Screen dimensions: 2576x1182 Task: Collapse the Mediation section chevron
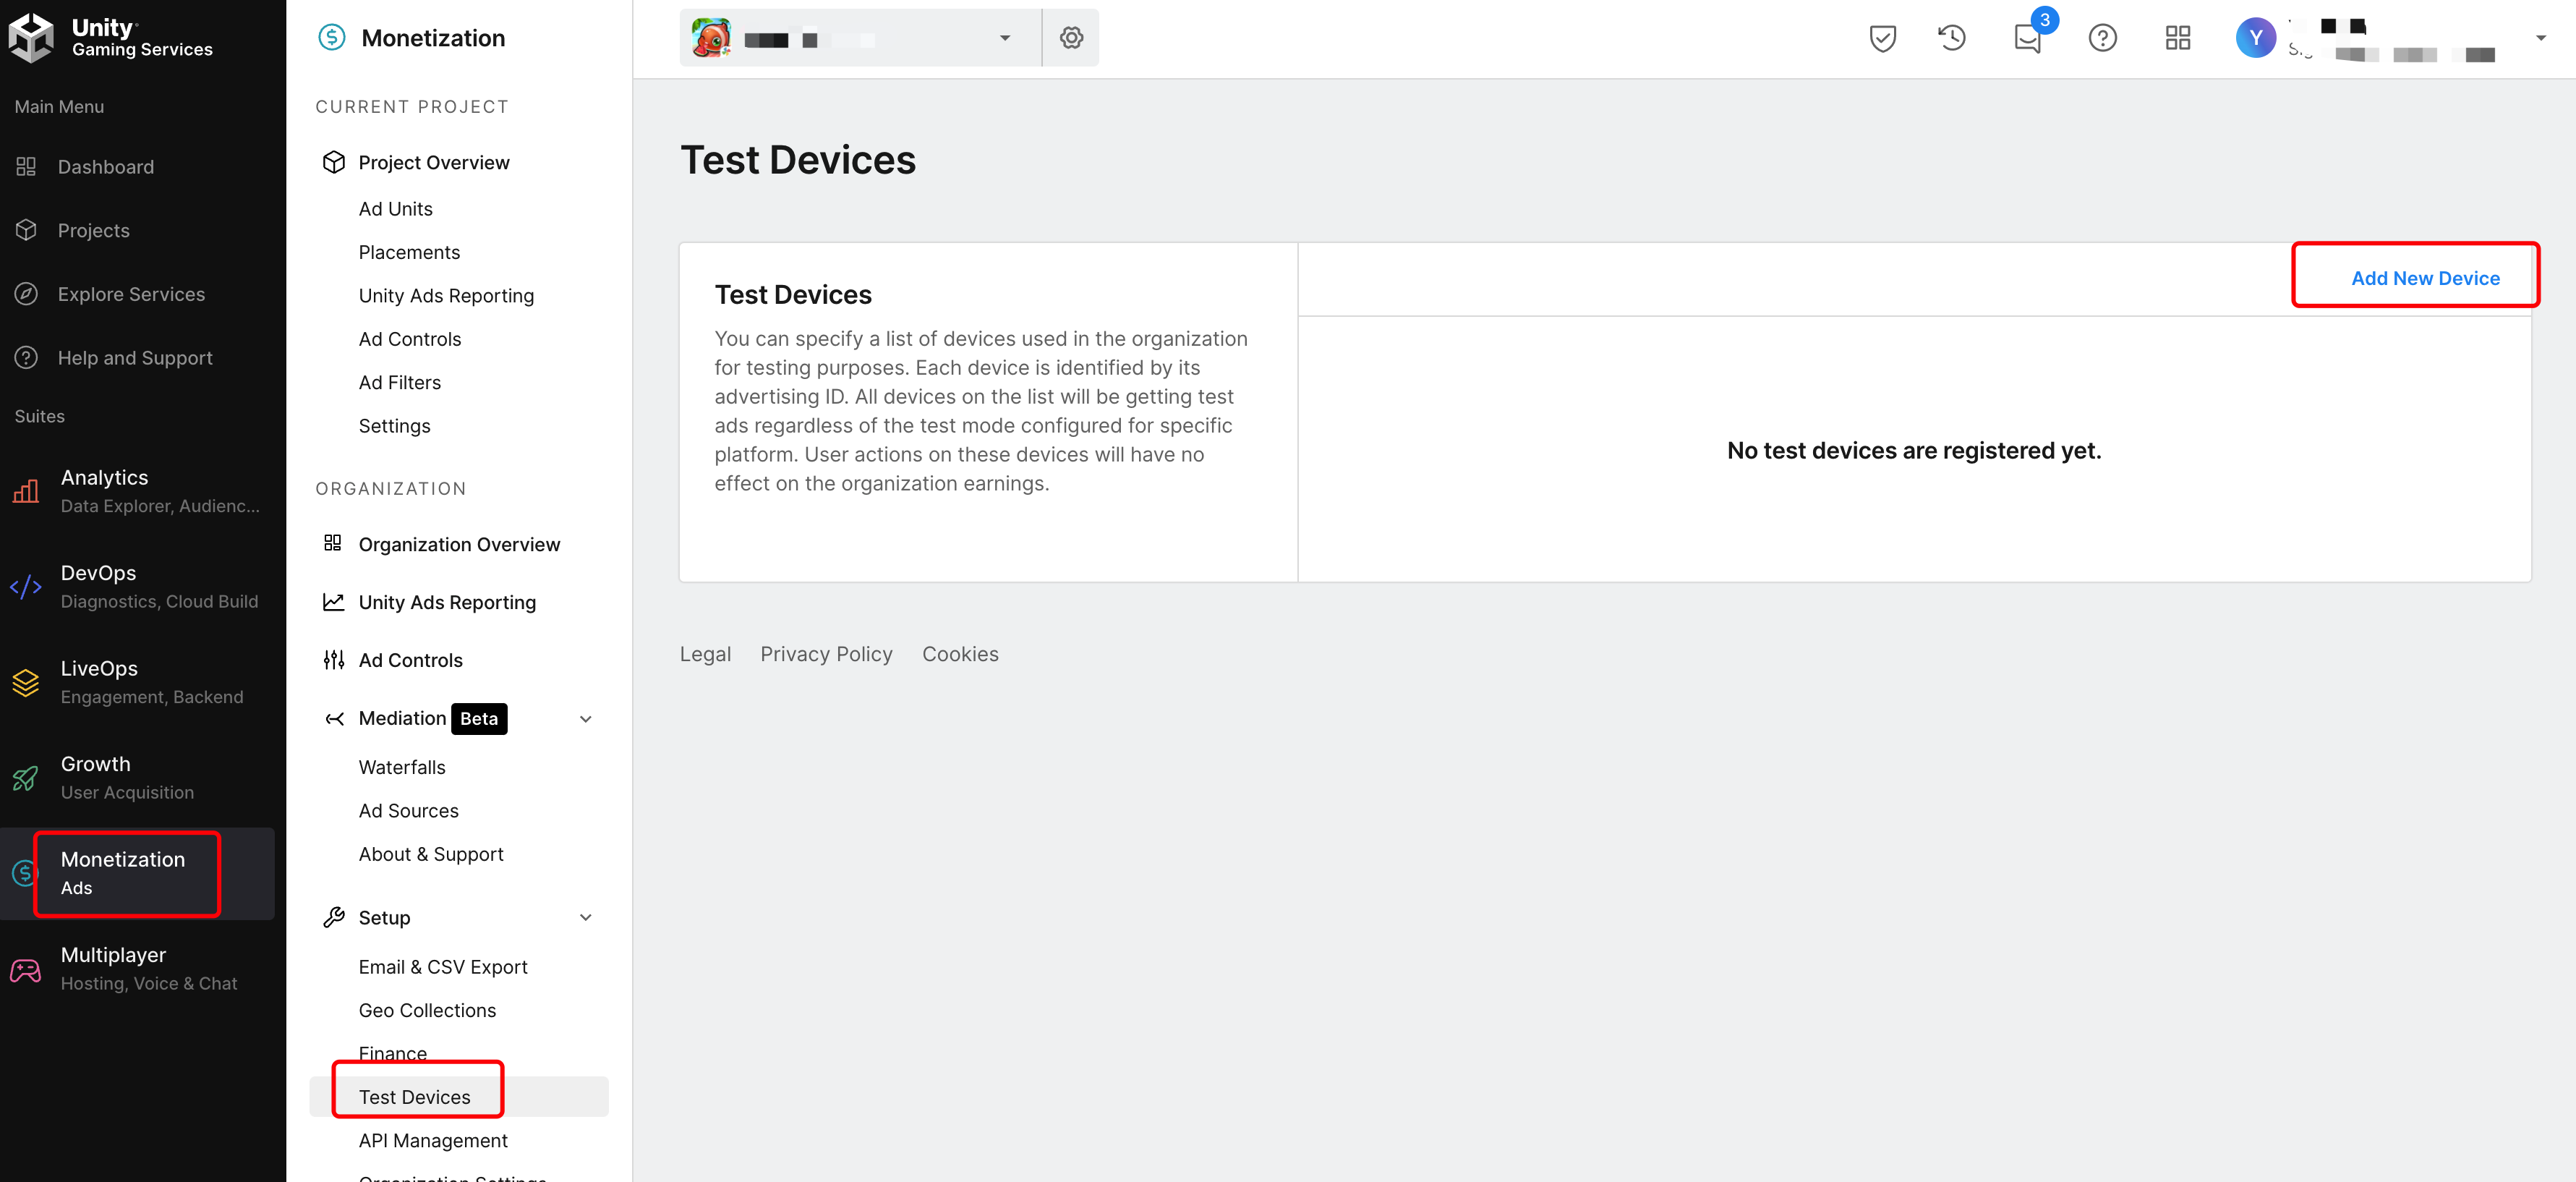586,718
